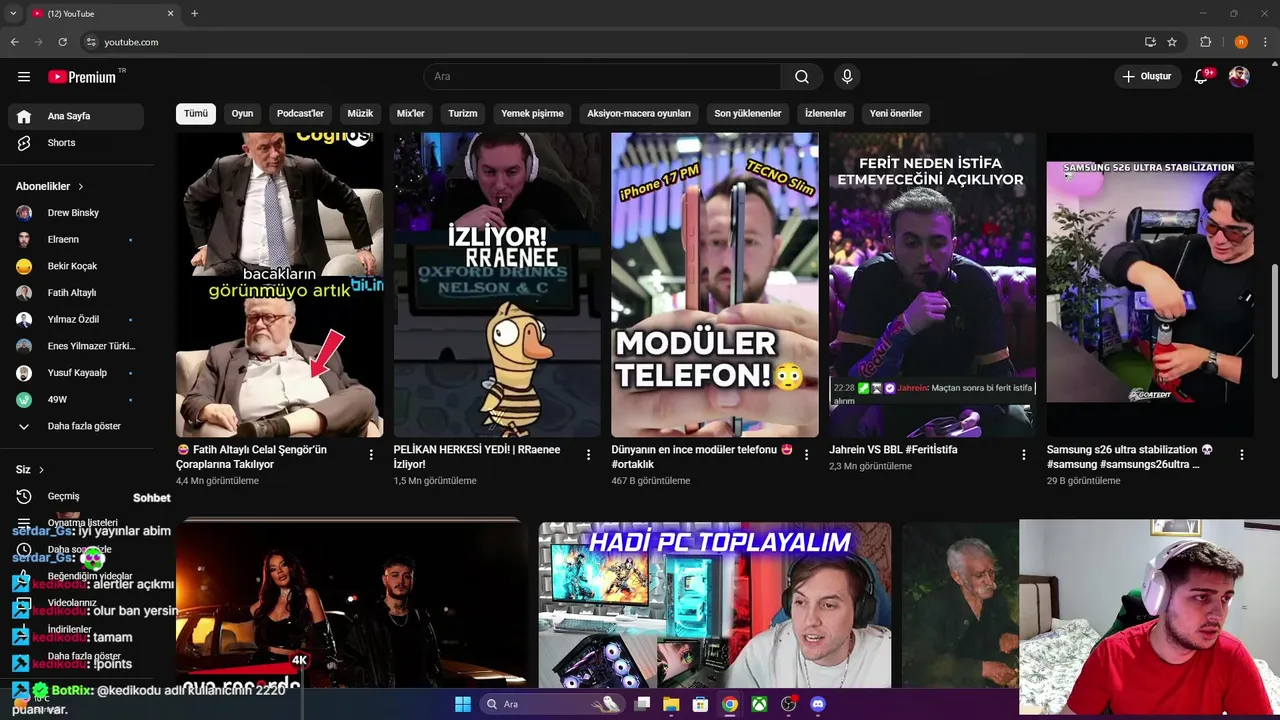Go back with the browser back arrow
Image resolution: width=1280 pixels, height=720 pixels.
tap(14, 42)
